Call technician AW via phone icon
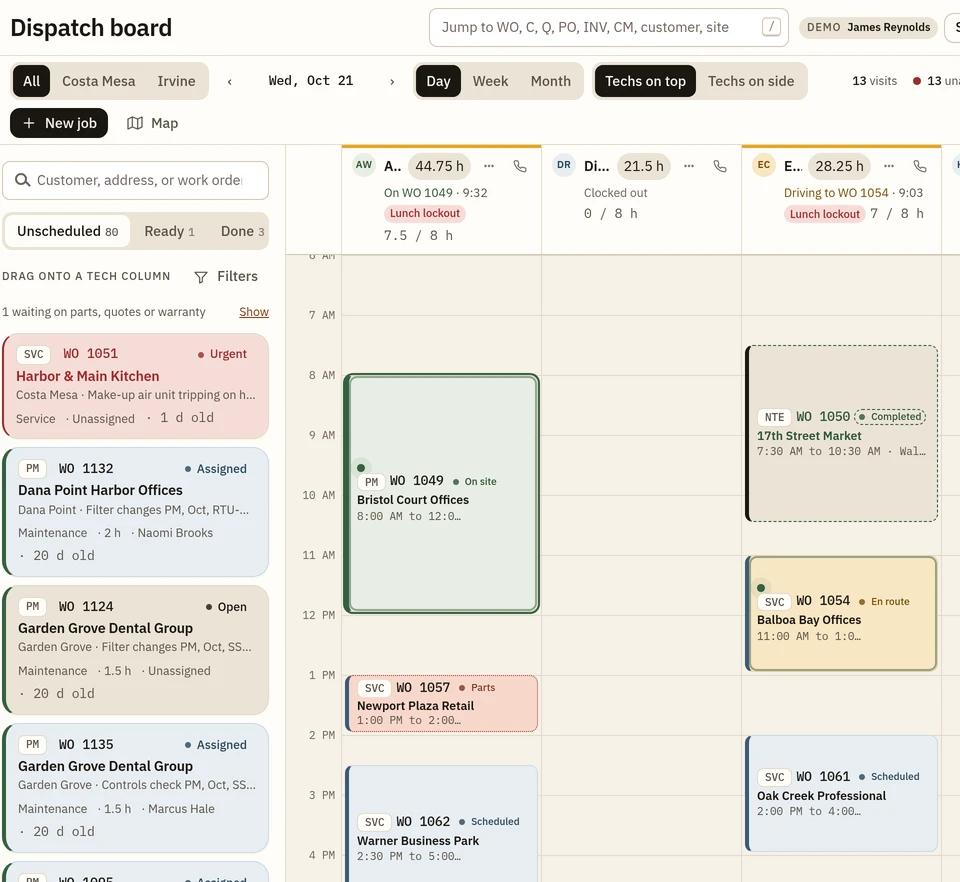Screen dimensions: 960x882 pyautogui.click(x=520, y=166)
